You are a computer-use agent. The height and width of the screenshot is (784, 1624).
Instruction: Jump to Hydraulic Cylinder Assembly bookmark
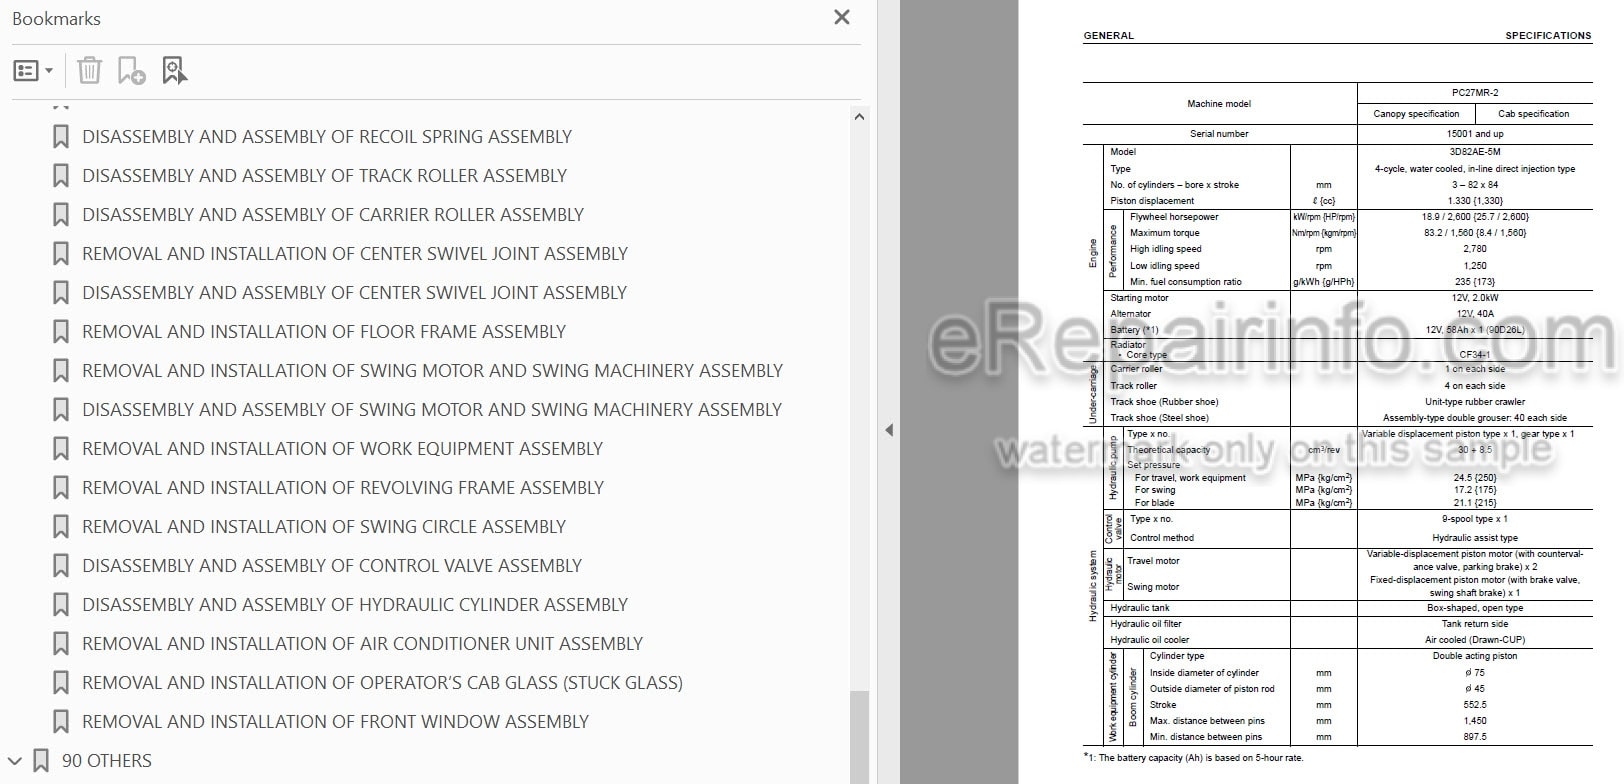pyautogui.click(x=355, y=605)
